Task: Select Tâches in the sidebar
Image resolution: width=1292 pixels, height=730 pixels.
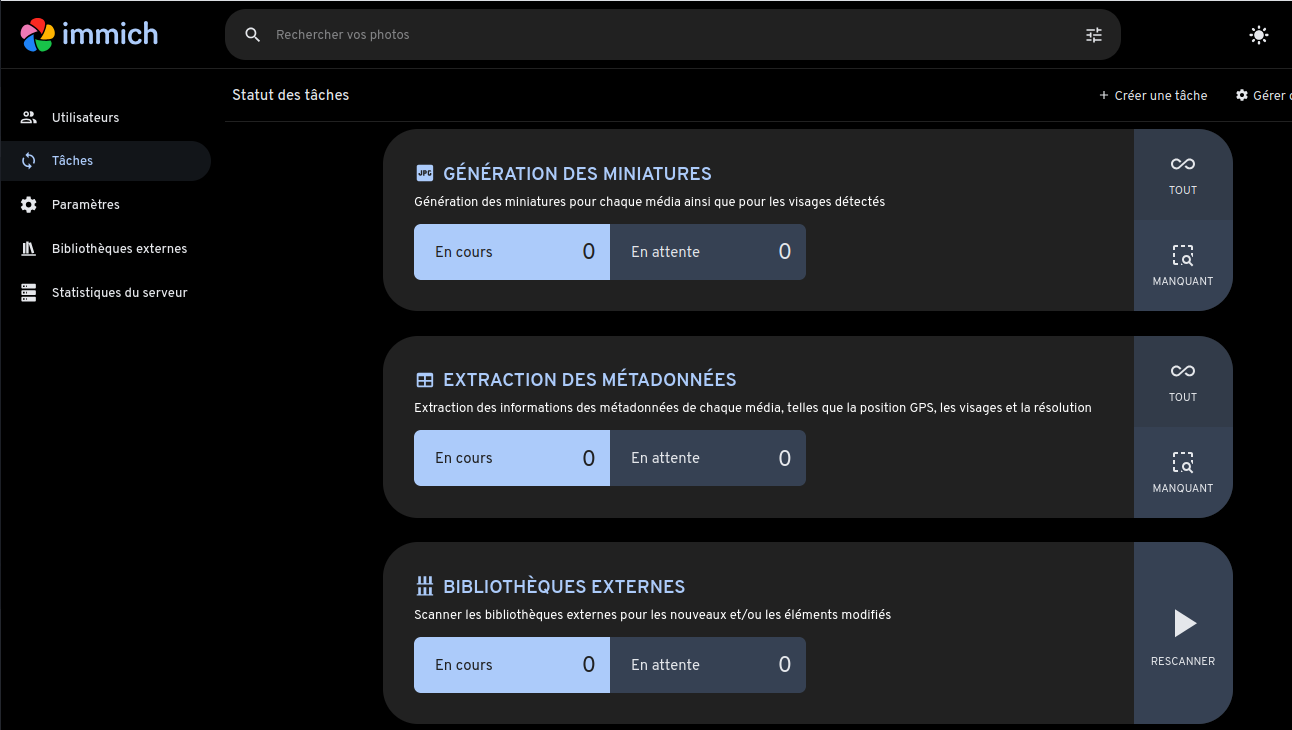Action: coord(72,161)
